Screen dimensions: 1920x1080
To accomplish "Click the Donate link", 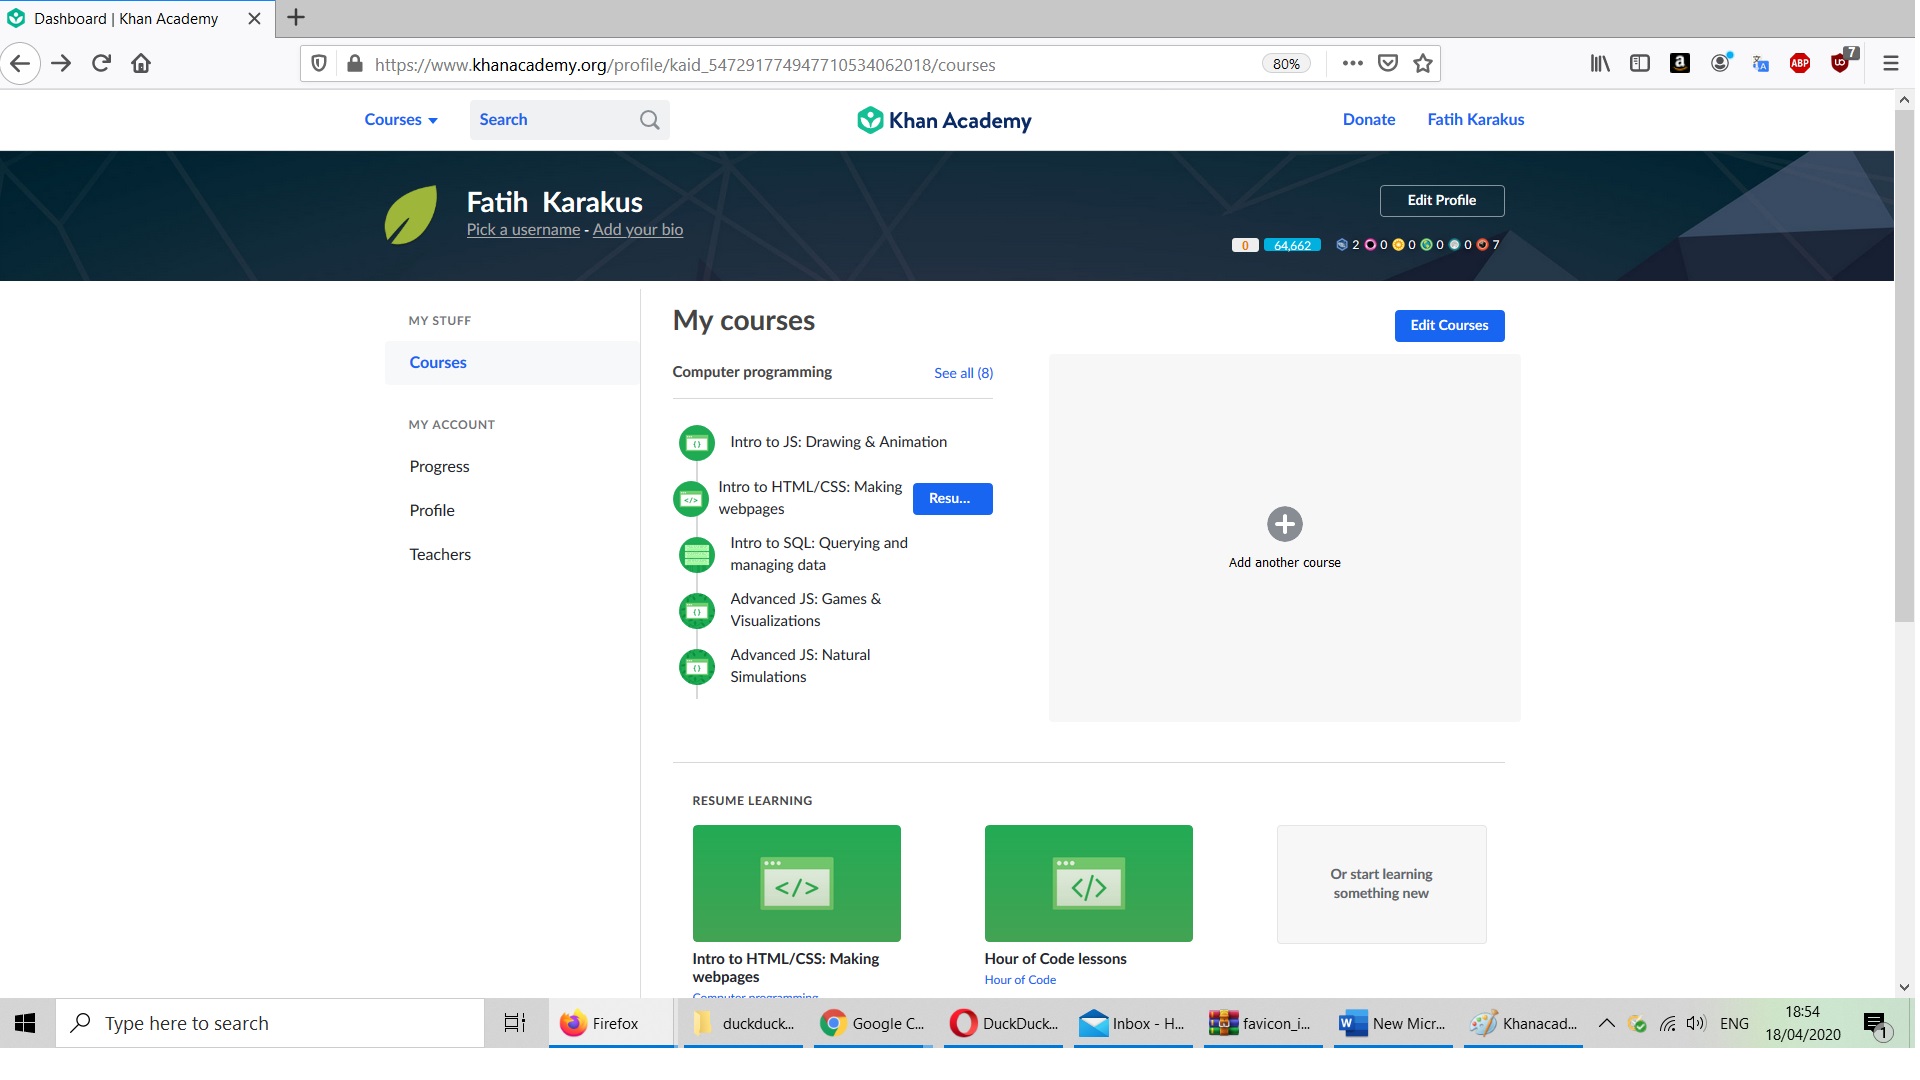I will pos(1369,120).
